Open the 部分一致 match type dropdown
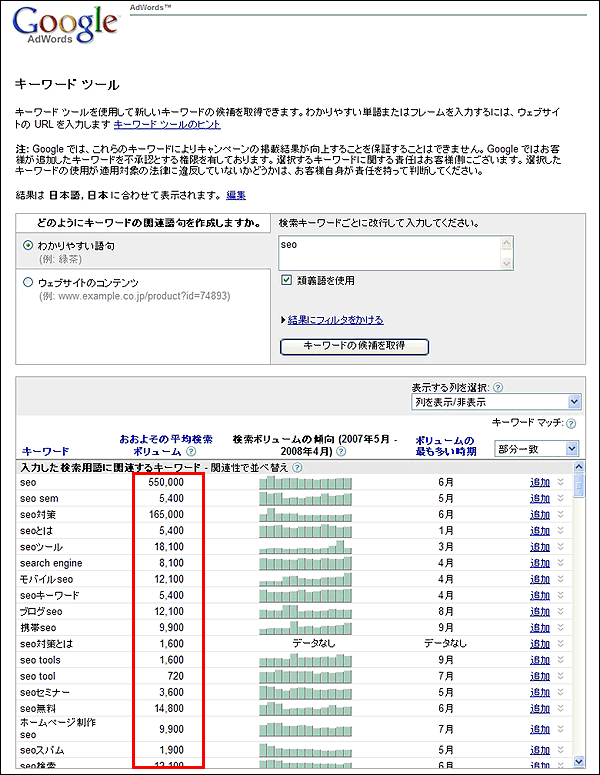This screenshot has width=600, height=775. [544, 449]
